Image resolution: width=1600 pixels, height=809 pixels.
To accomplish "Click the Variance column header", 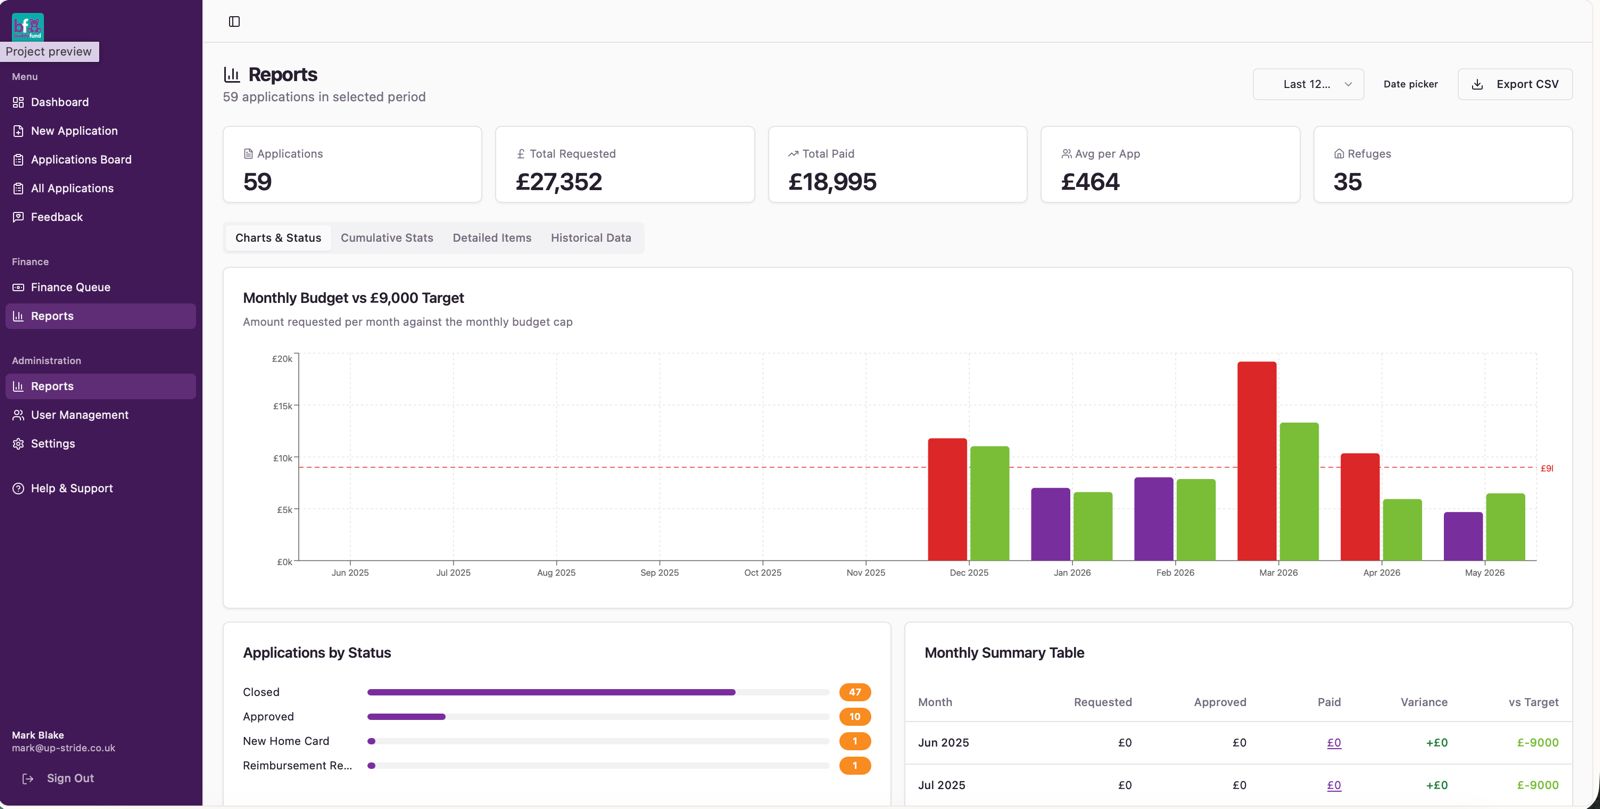I will 1424,702.
